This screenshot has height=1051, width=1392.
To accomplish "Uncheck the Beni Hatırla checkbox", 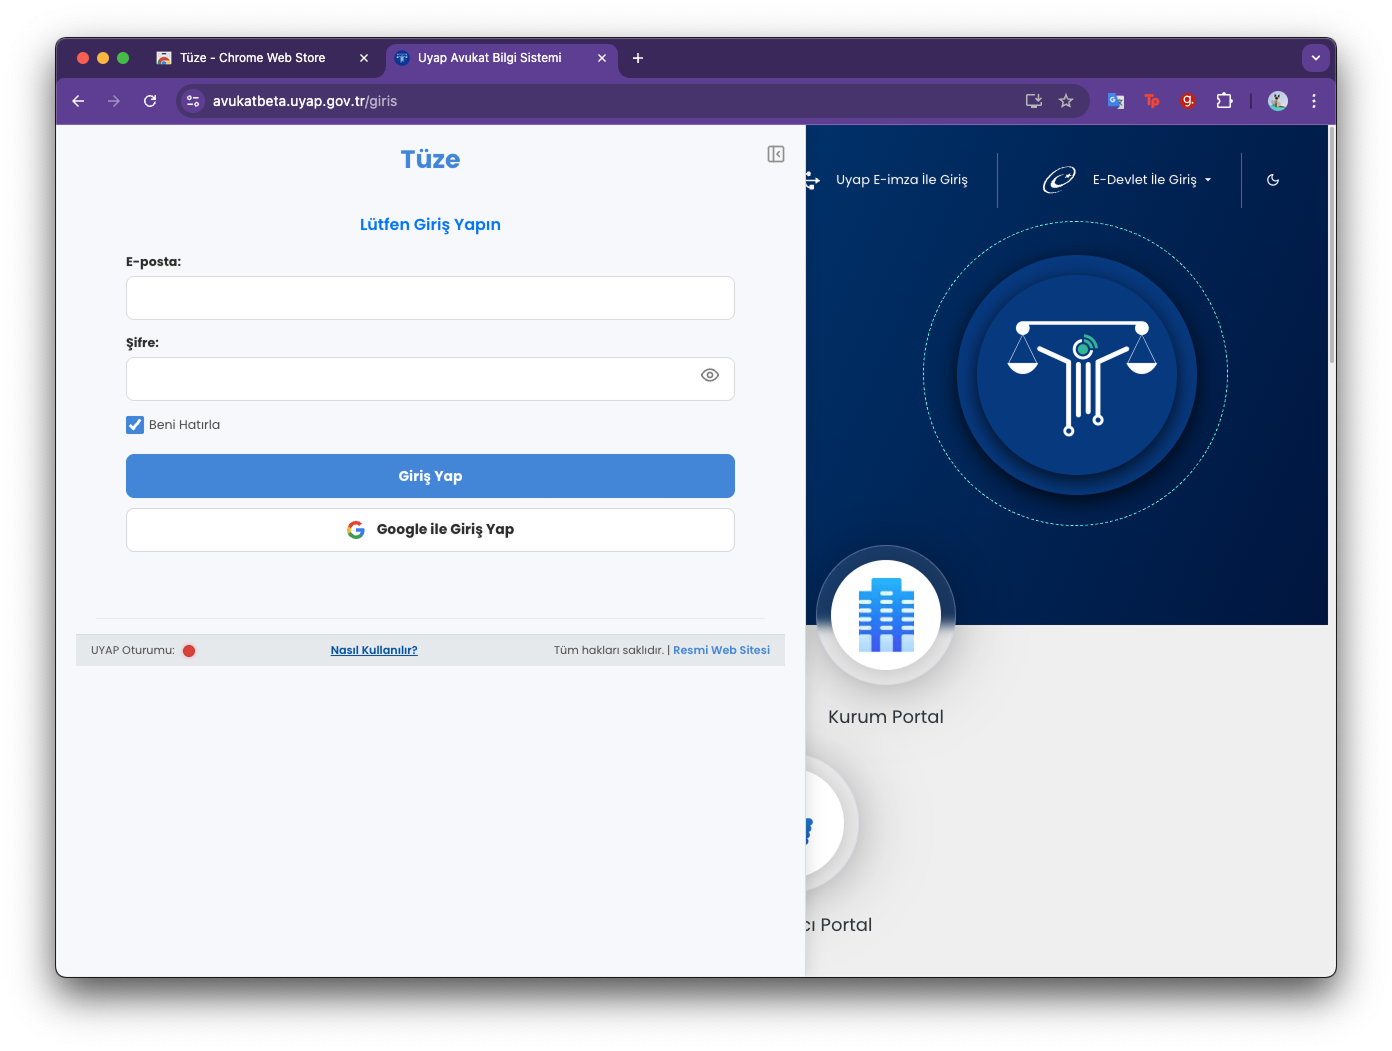I will 135,425.
